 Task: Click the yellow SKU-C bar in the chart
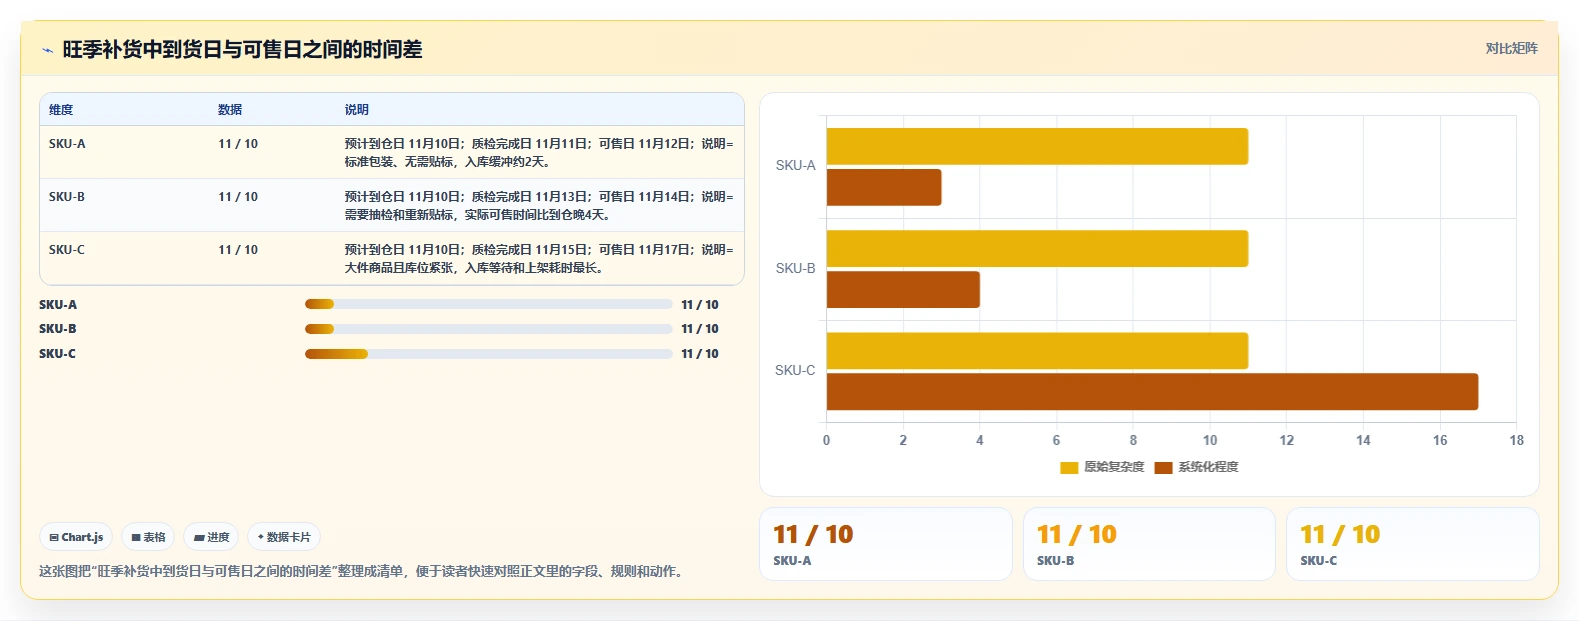[x=1037, y=350]
